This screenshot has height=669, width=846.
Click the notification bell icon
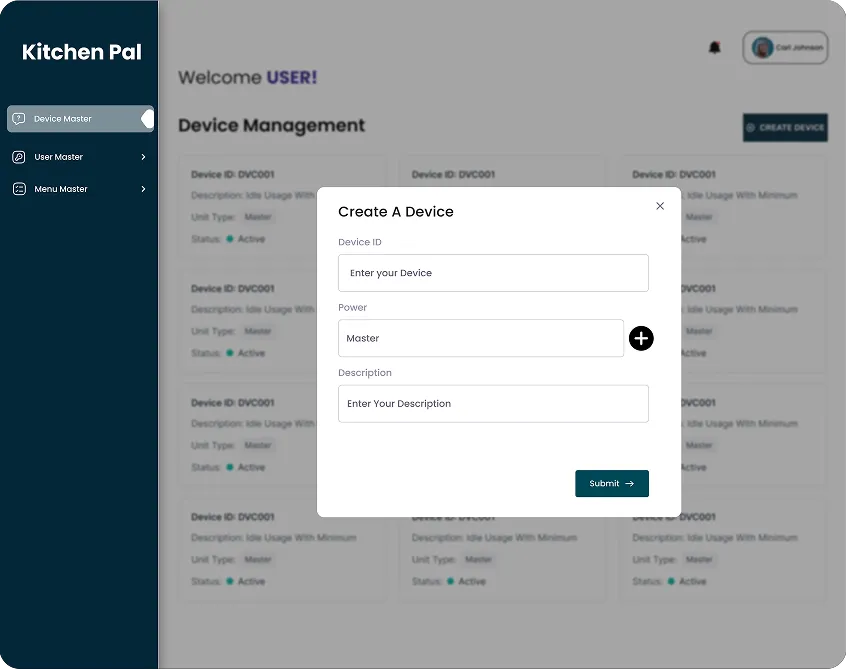714,48
